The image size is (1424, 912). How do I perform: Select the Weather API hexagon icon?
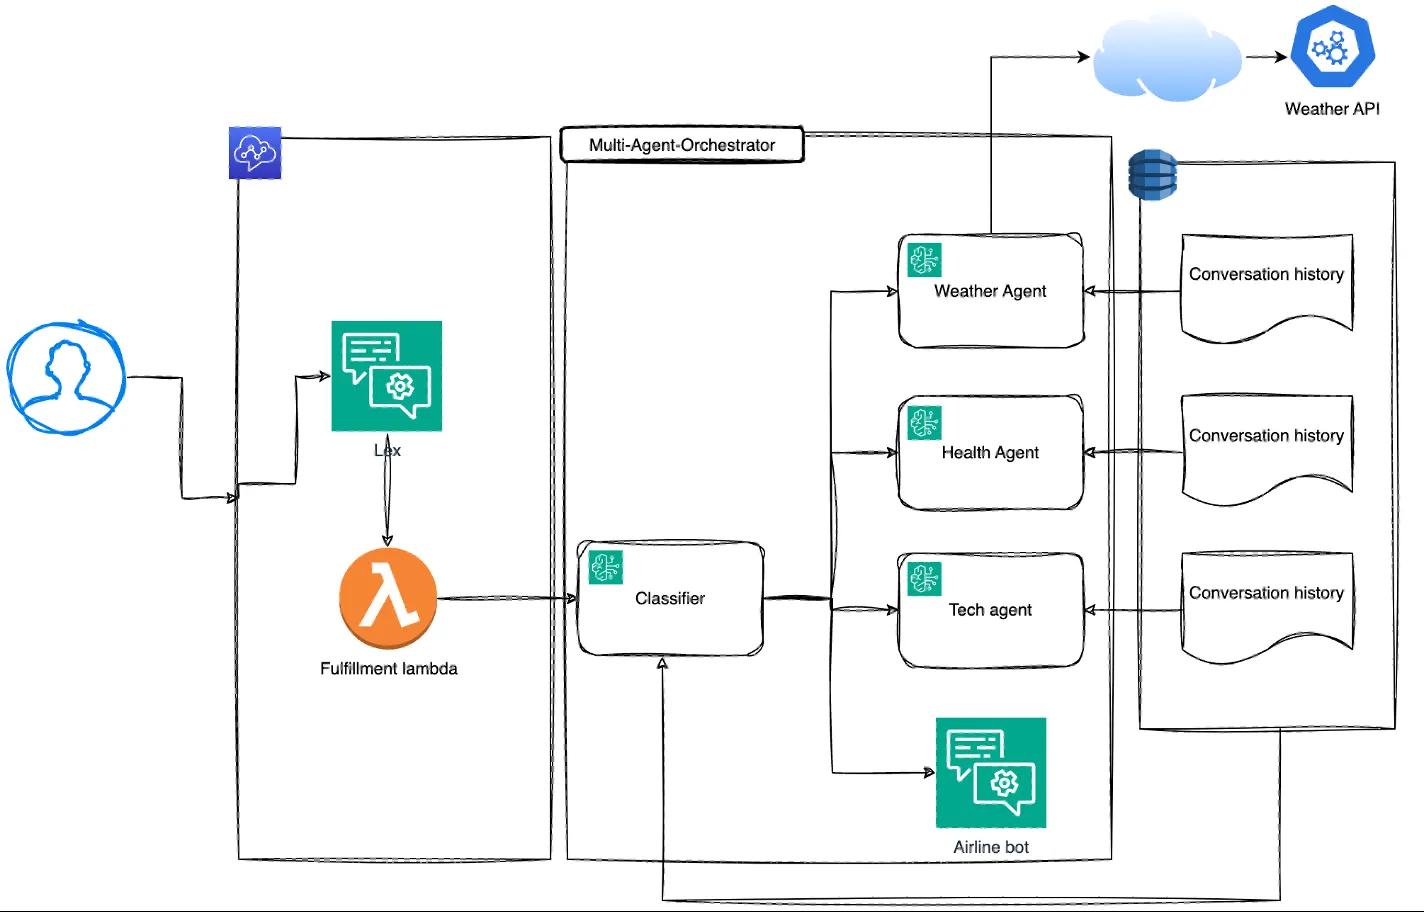1332,46
